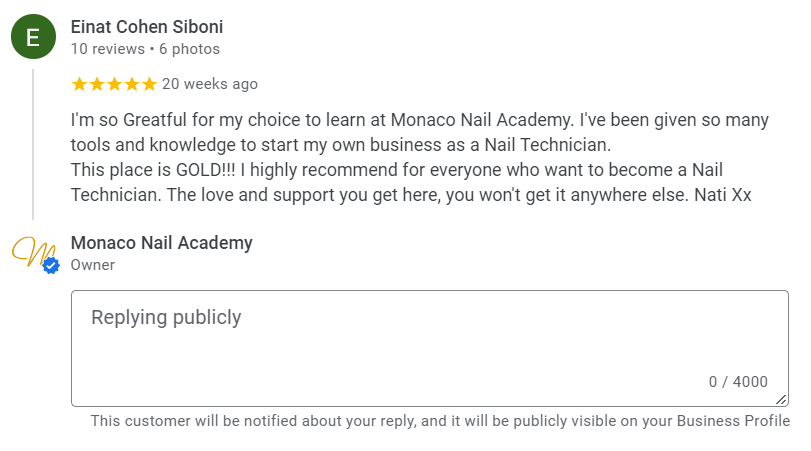The width and height of the screenshot is (811, 451).
Task: Click the 0 / 4000 character counter
Action: tap(738, 381)
